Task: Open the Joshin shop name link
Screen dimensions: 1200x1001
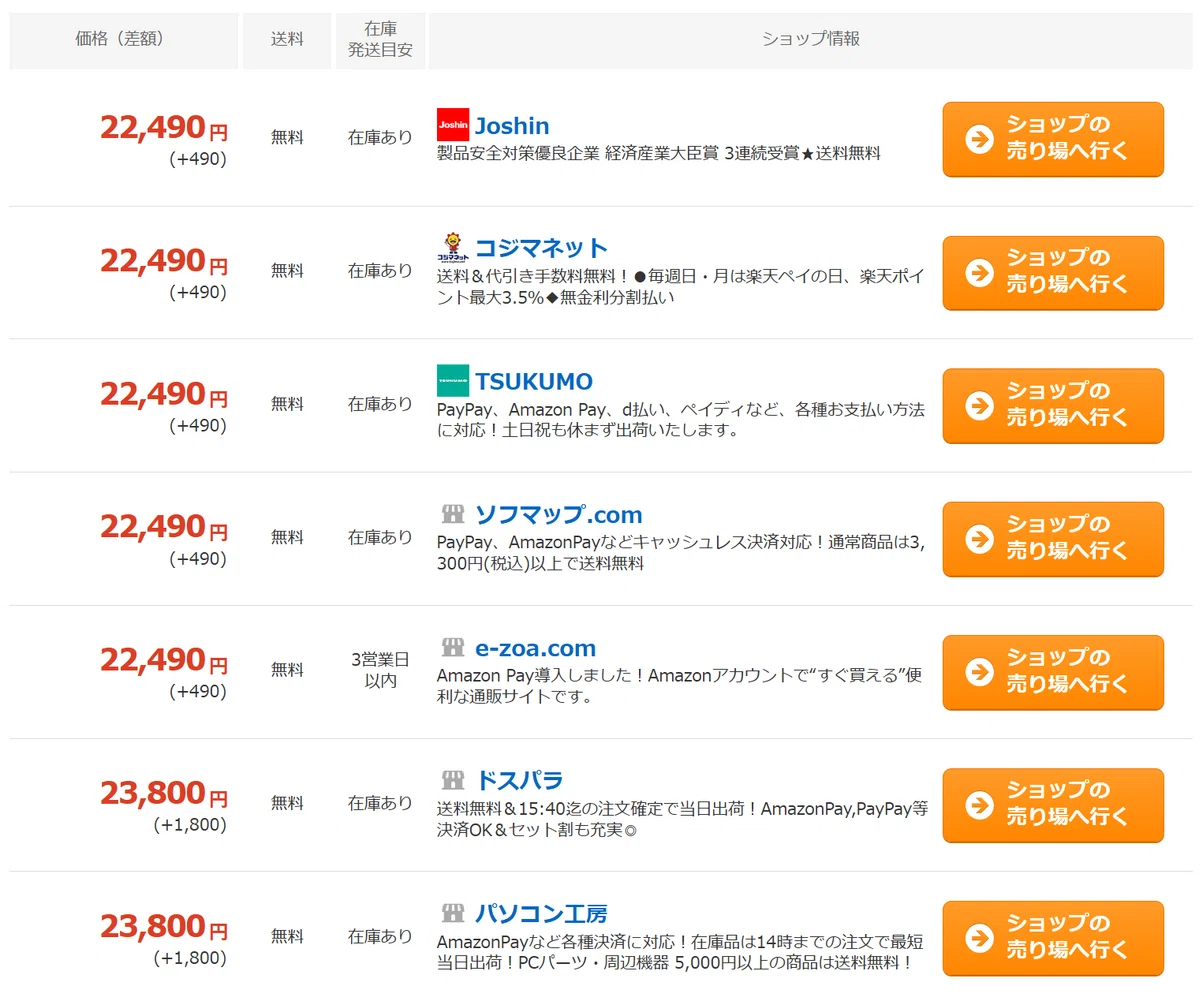Action: pos(512,126)
